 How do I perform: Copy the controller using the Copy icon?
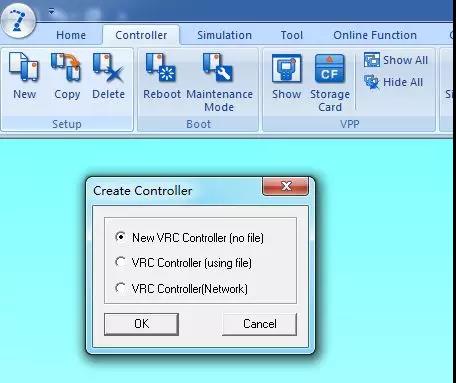(x=67, y=76)
